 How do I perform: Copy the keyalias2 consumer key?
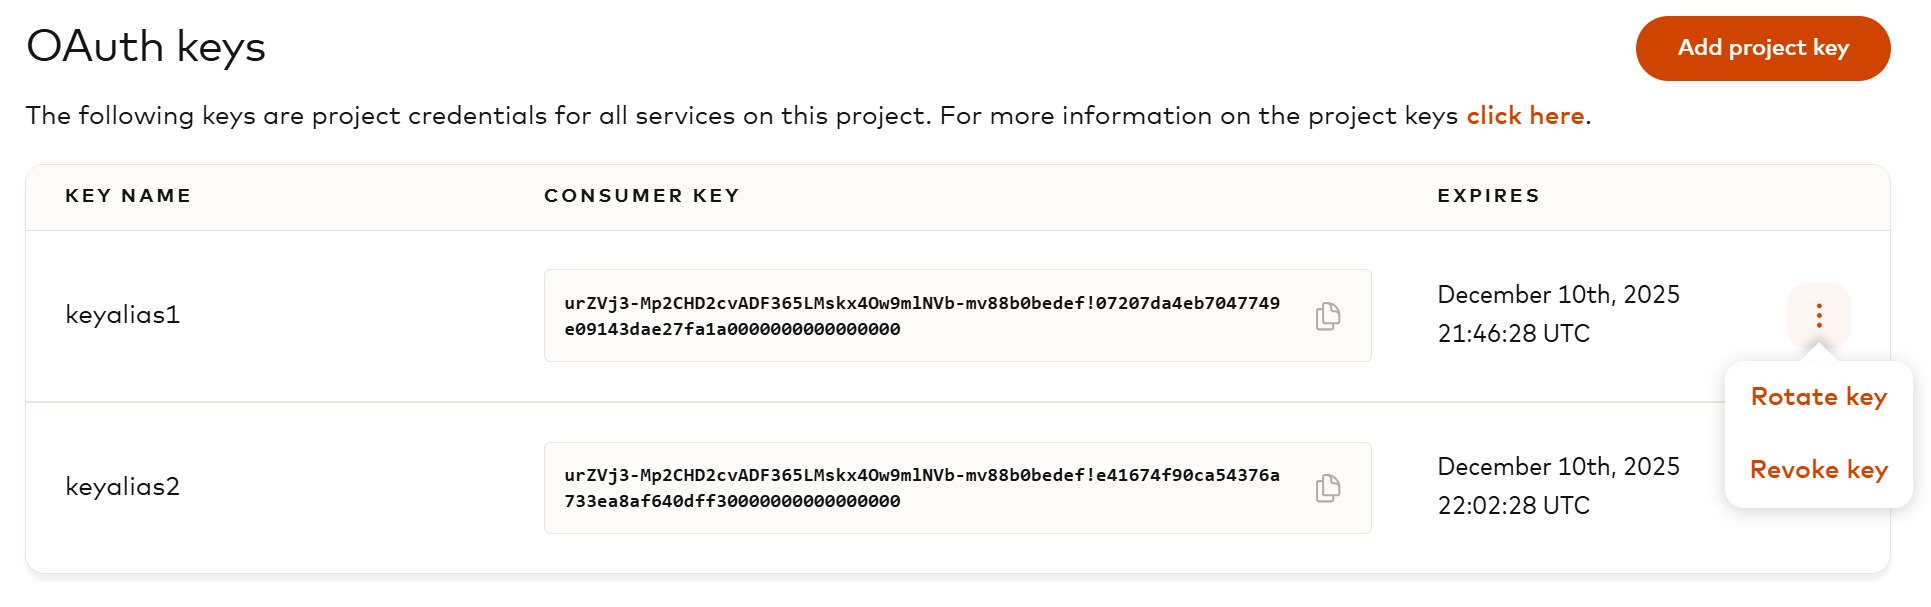1328,488
